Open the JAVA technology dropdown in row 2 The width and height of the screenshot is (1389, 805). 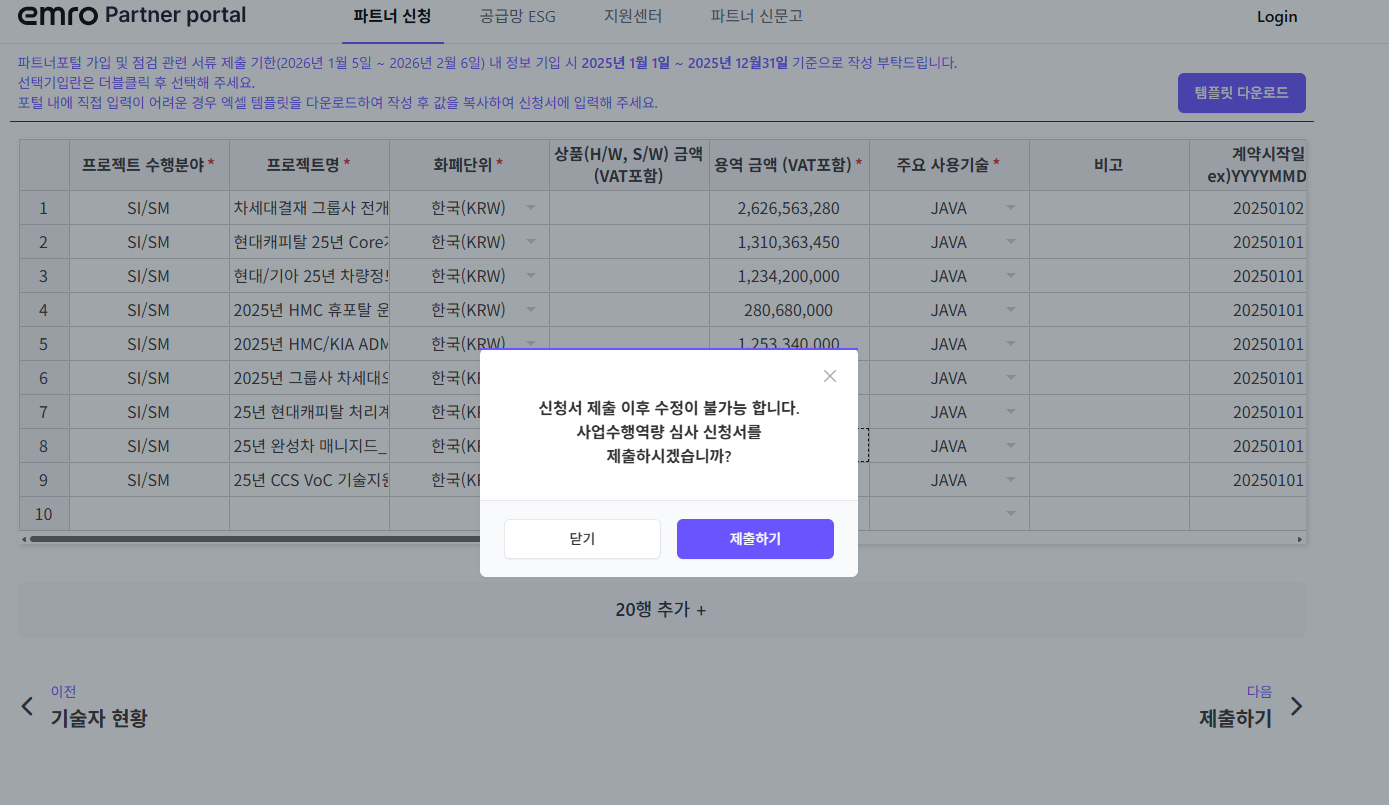(x=1009, y=241)
